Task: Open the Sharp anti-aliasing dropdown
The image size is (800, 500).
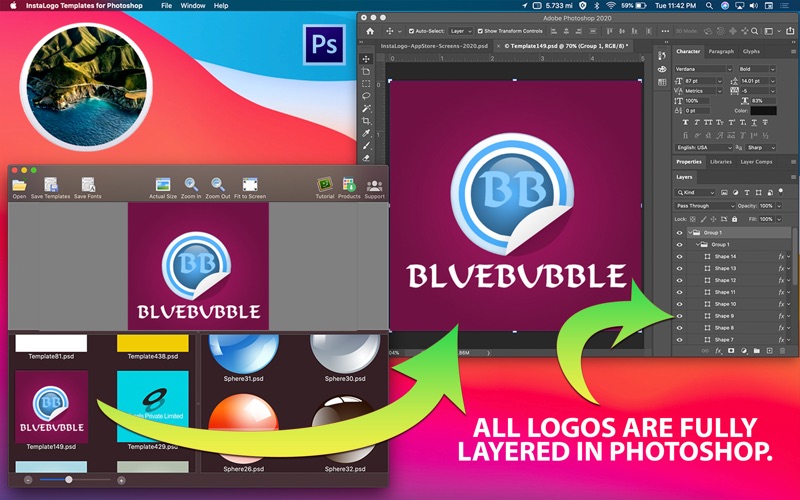Action: 761,147
